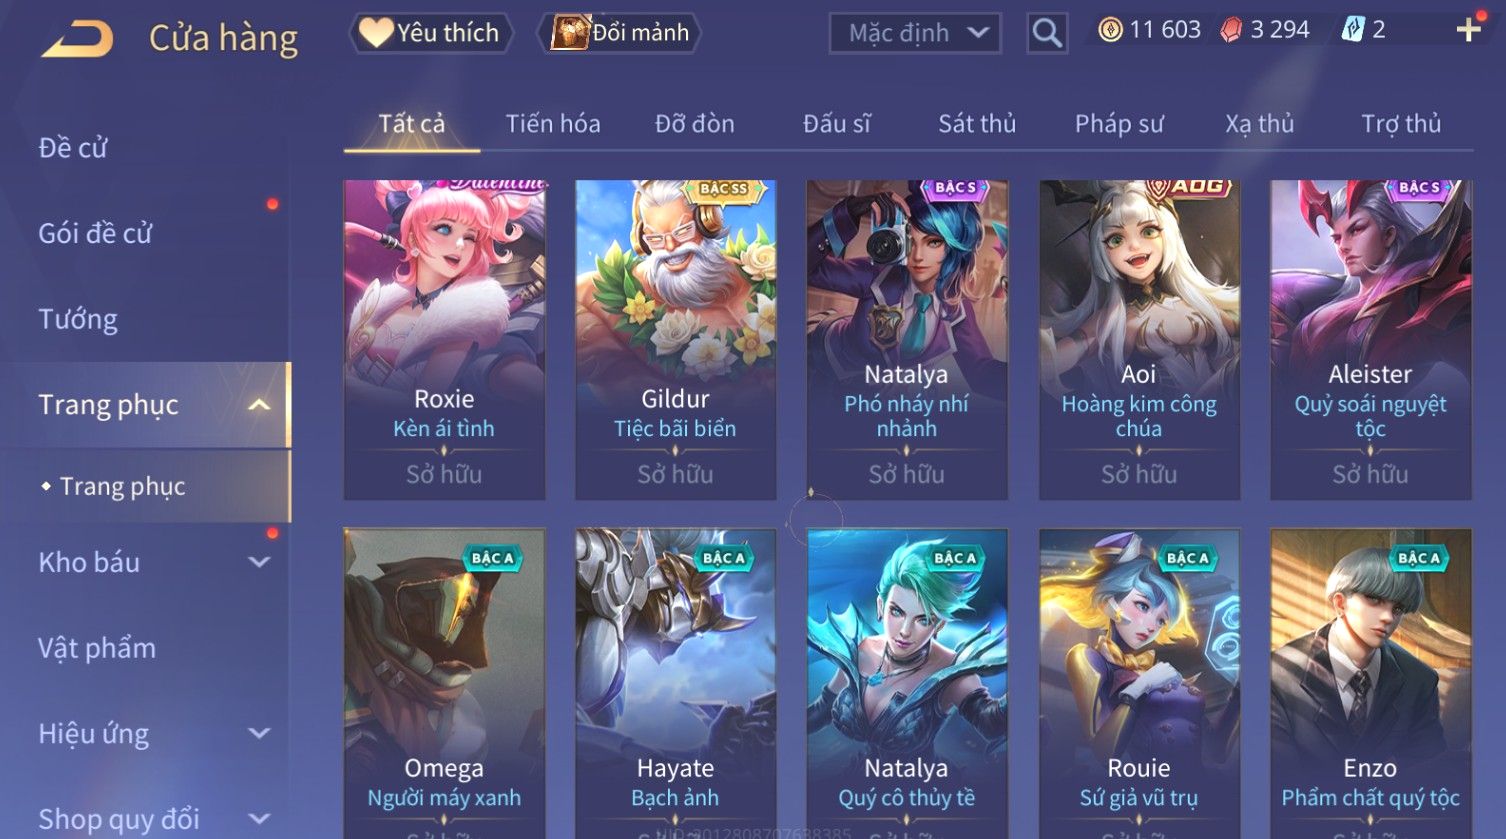Tap the blue voucher ticket icon

pyautogui.click(x=1352, y=30)
